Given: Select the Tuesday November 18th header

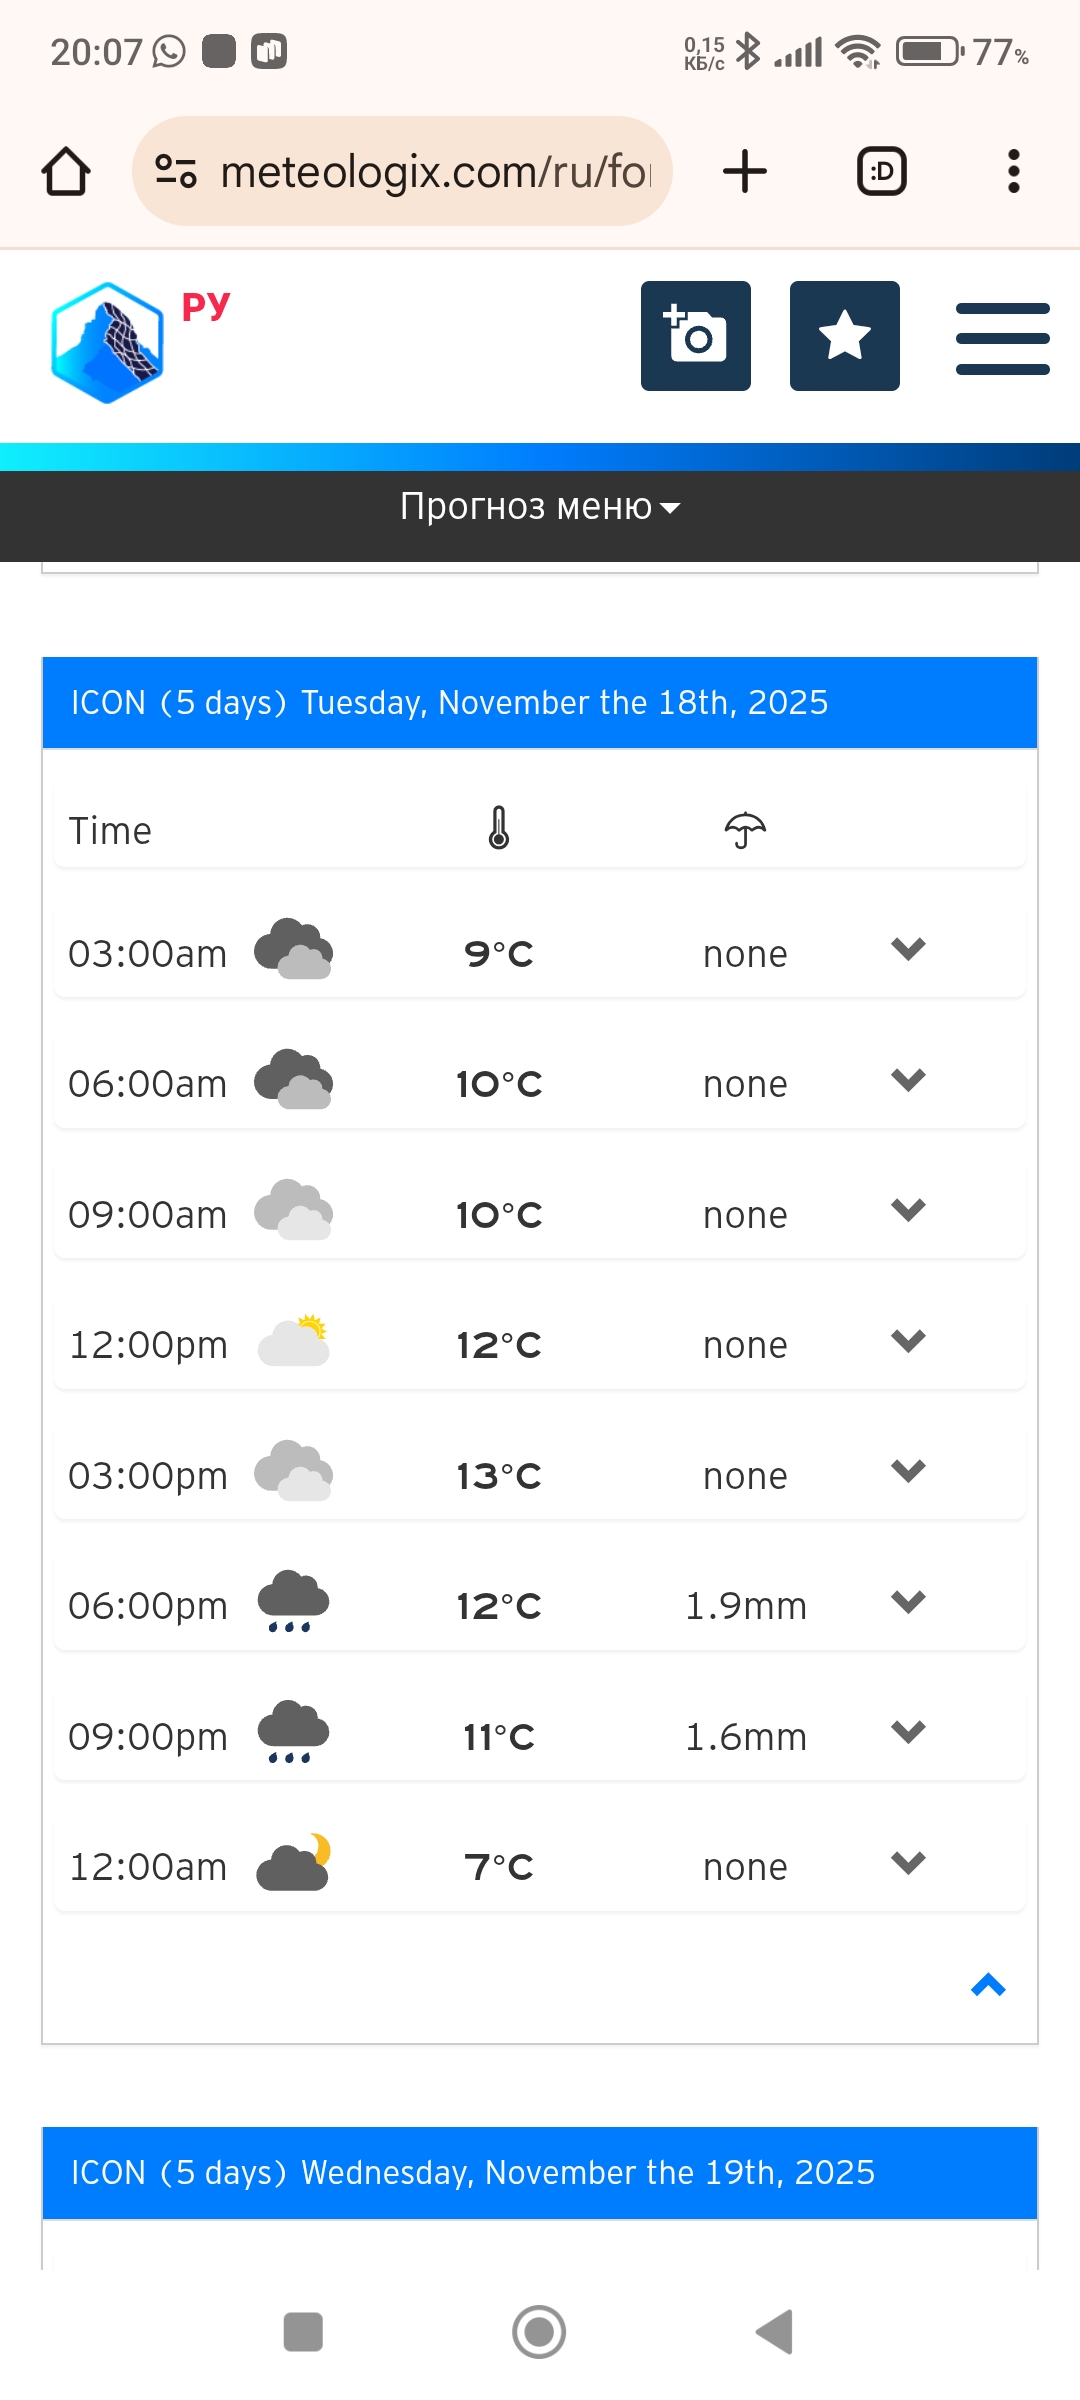Looking at the screenshot, I should click(x=540, y=703).
